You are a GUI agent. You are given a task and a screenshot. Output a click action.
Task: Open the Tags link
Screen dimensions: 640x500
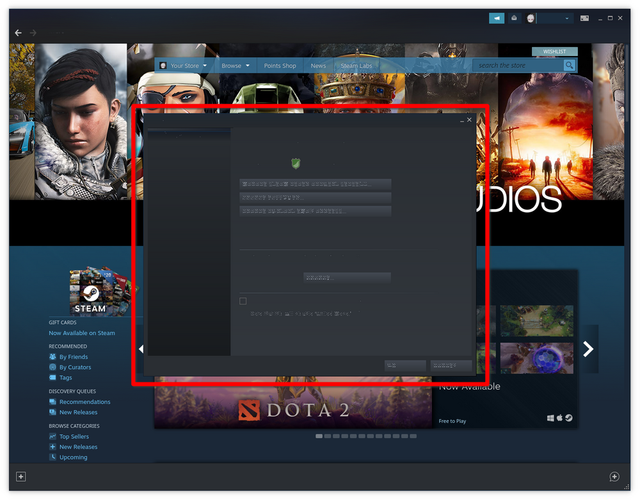click(66, 378)
